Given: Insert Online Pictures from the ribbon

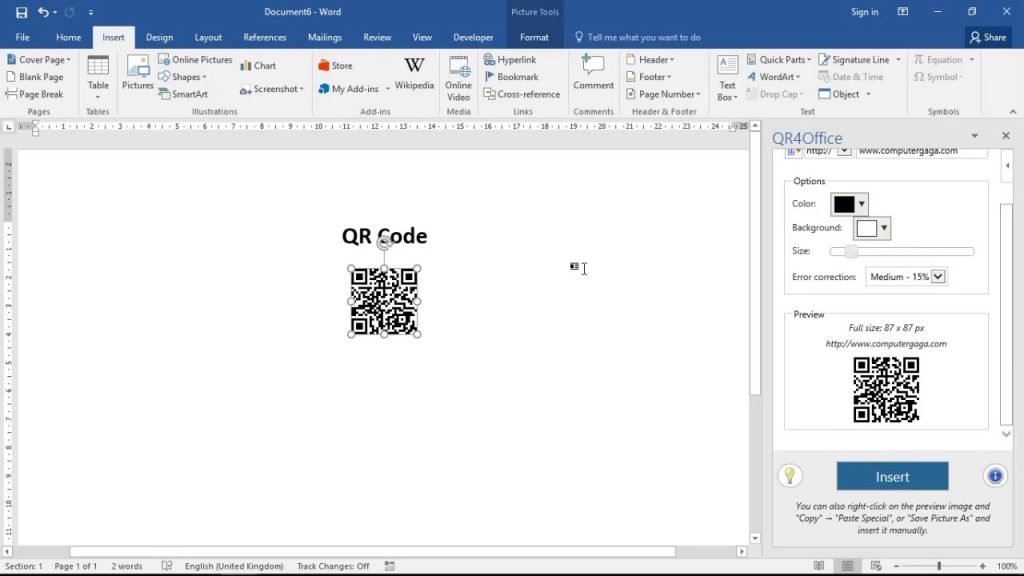Looking at the screenshot, I should tap(195, 59).
